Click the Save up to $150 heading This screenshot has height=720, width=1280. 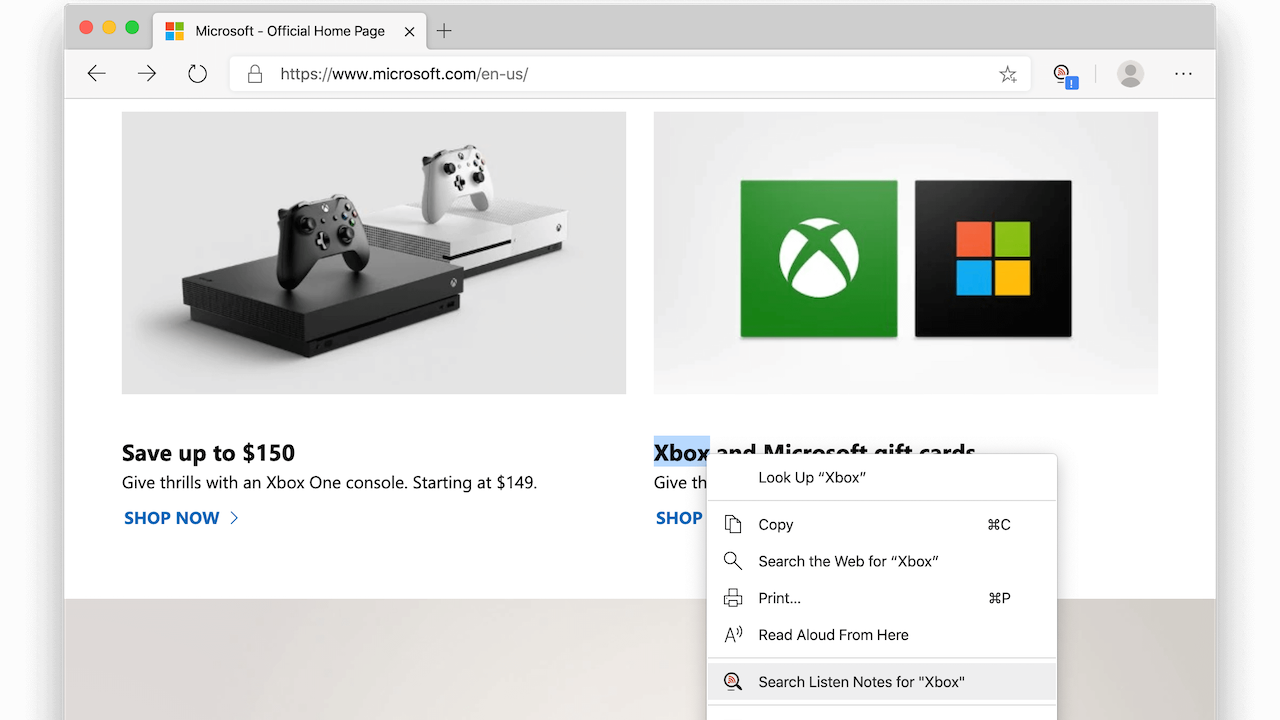click(x=208, y=453)
